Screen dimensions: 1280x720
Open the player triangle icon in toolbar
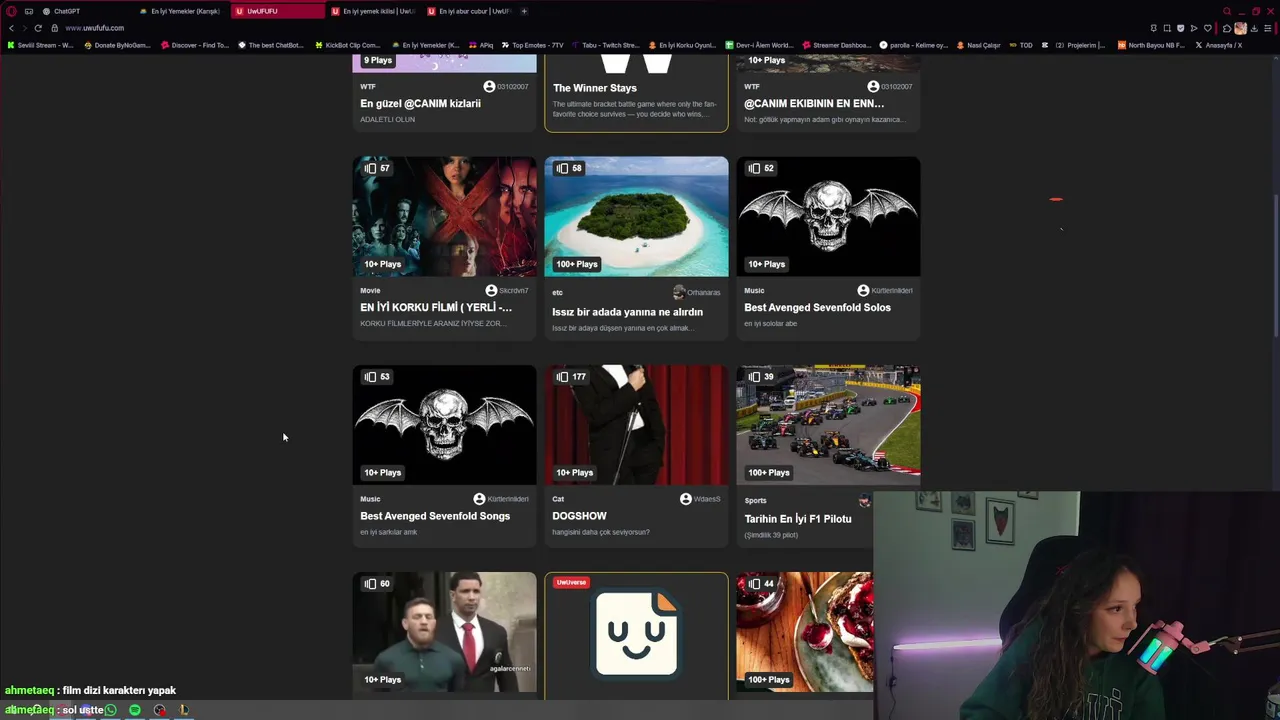(1194, 28)
